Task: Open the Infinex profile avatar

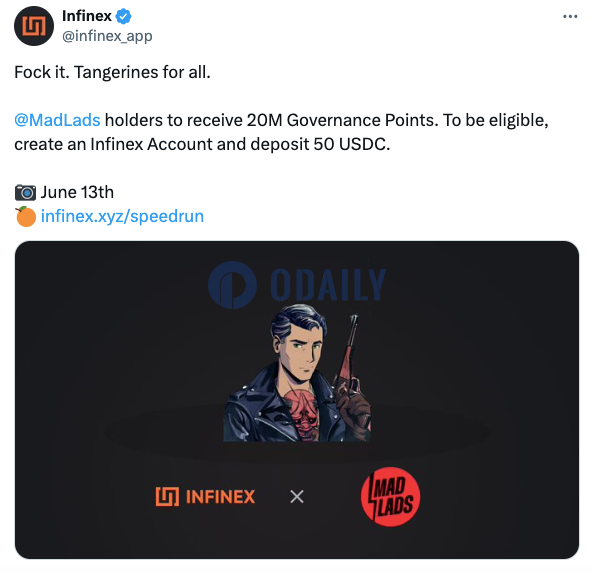Action: 34,26
